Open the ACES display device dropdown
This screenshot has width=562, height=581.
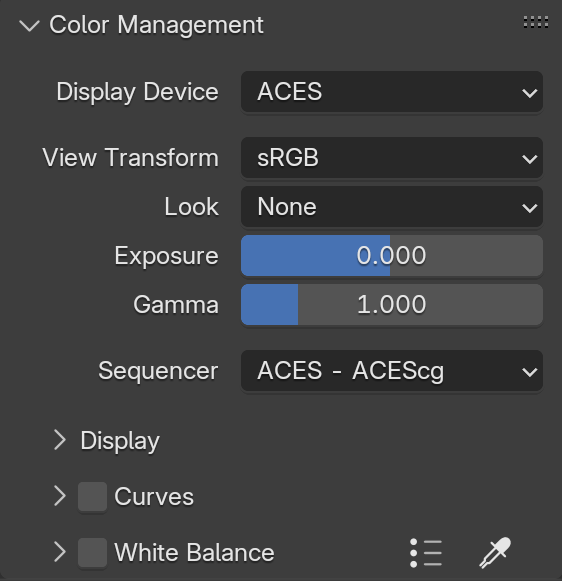[392, 92]
